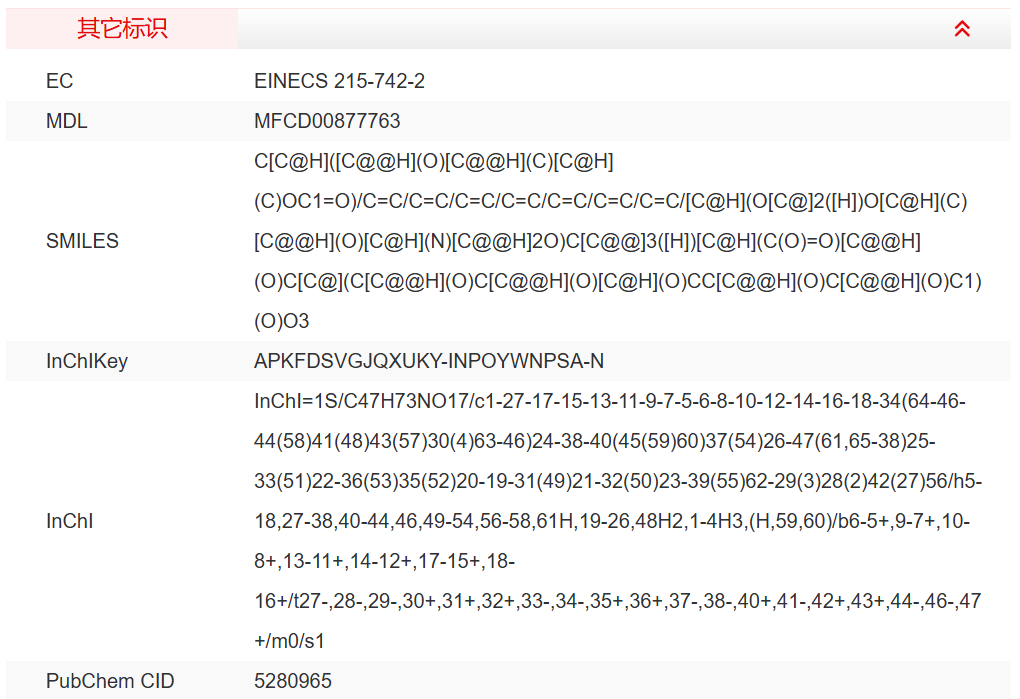Click the InChI line starting with 16+/t27-,28-
1020x699 pixels.
coord(617,601)
